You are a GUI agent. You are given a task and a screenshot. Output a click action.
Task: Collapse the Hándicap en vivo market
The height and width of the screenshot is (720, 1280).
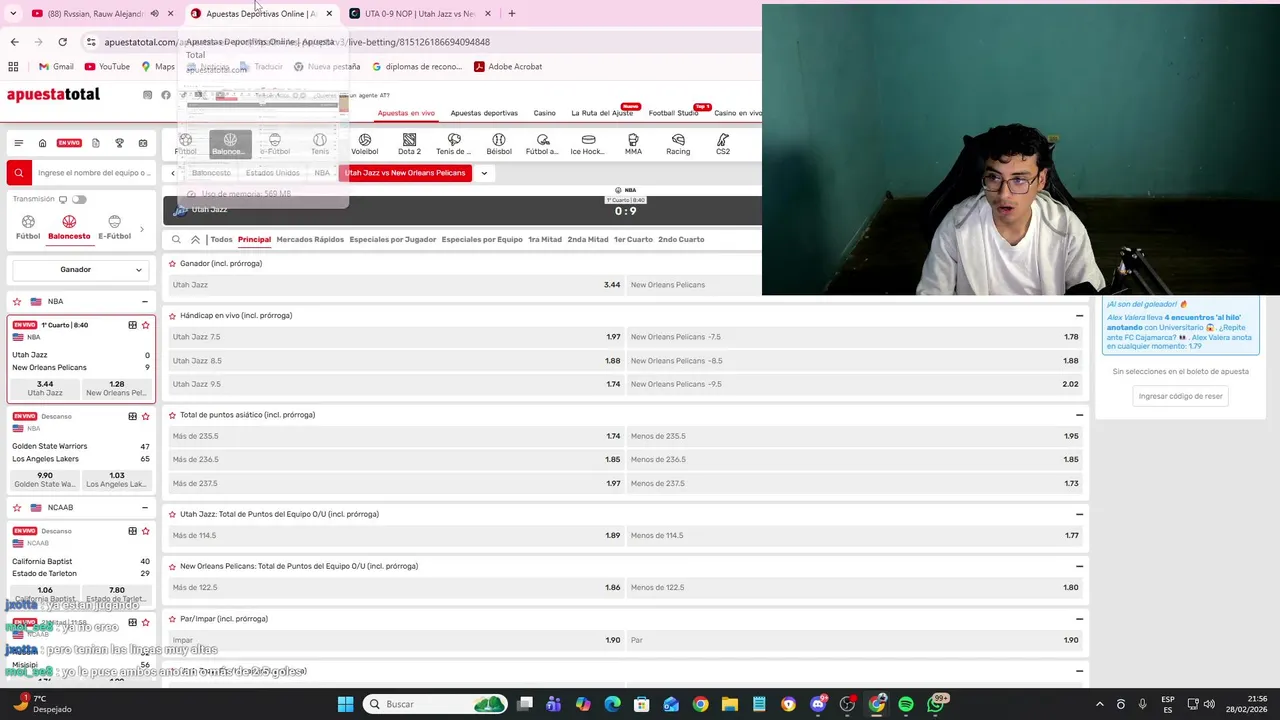[1079, 316]
